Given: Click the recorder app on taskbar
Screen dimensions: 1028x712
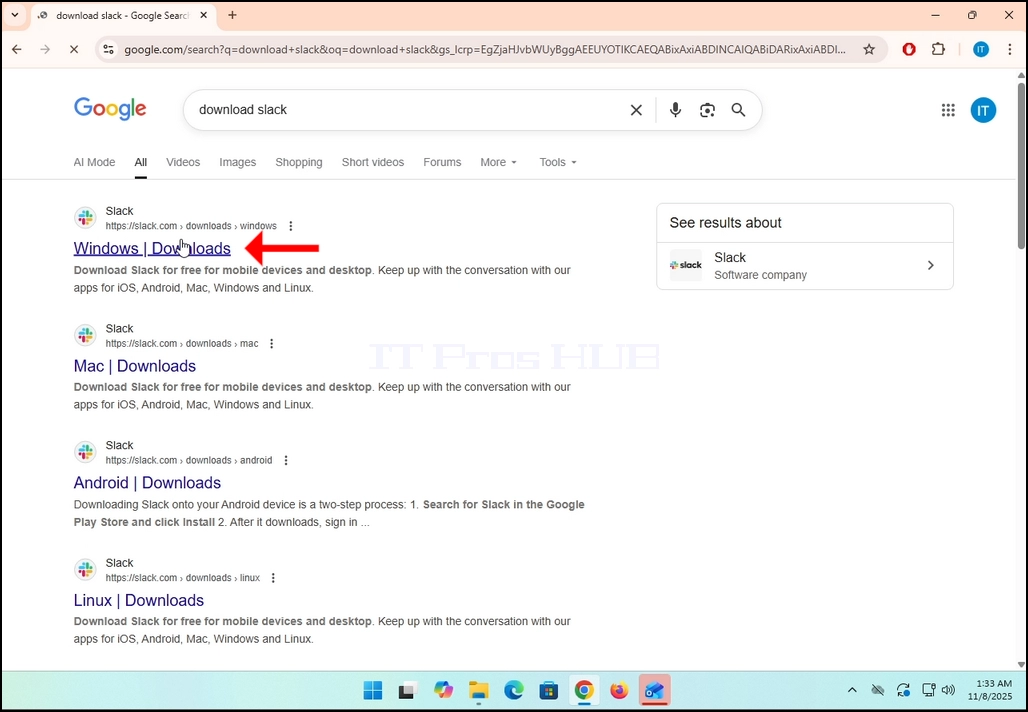Looking at the screenshot, I should pyautogui.click(x=654, y=690).
